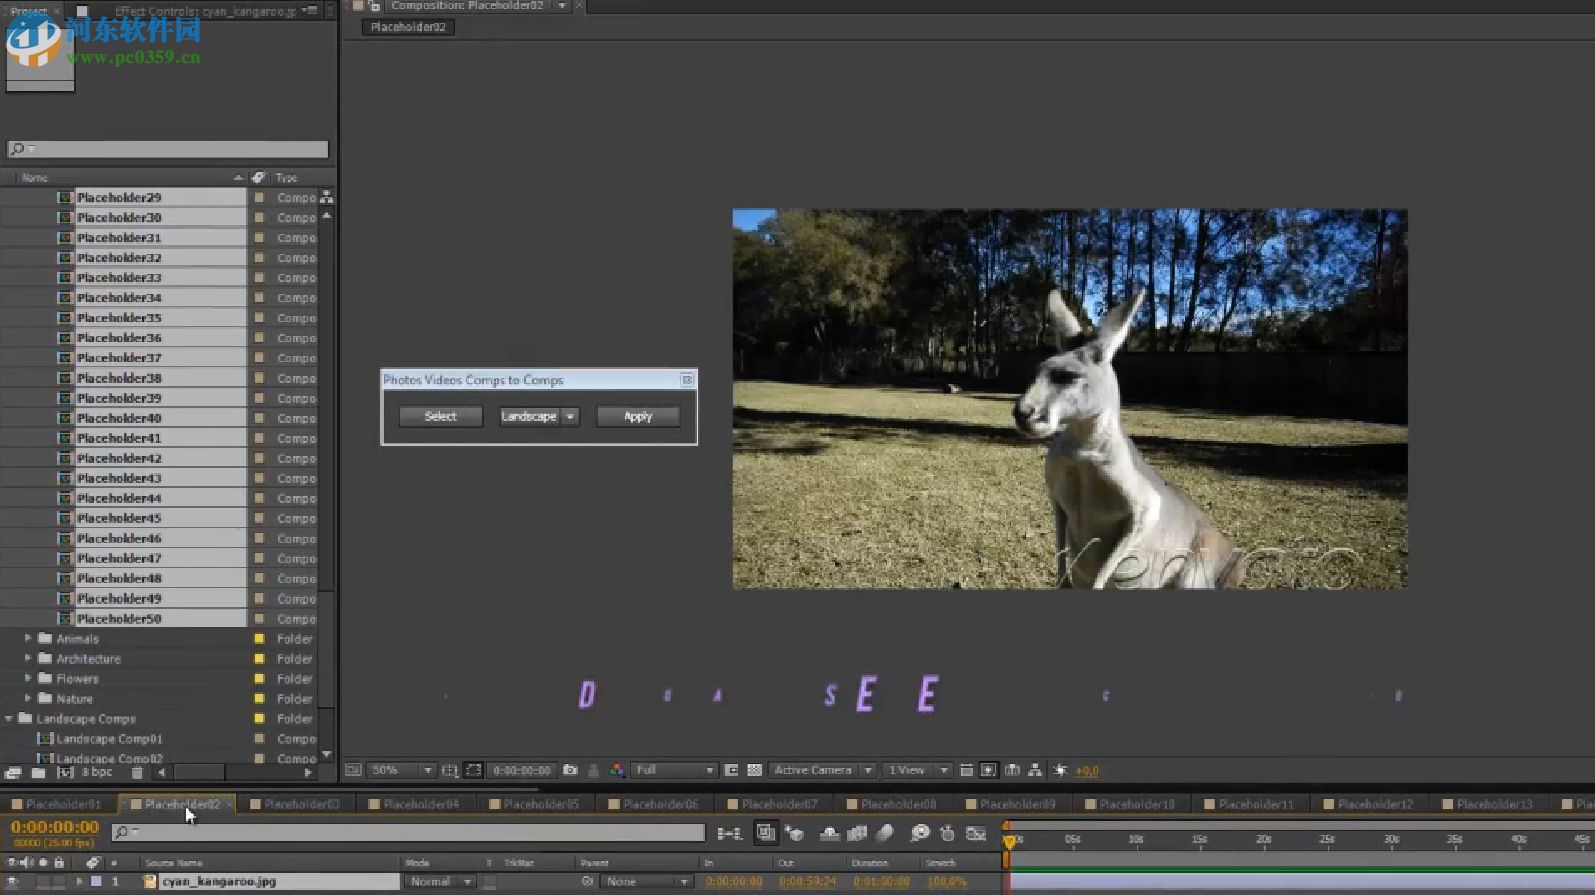This screenshot has width=1595, height=895.
Task: Click the current time 0:00:00:00 in viewer
Action: point(522,770)
